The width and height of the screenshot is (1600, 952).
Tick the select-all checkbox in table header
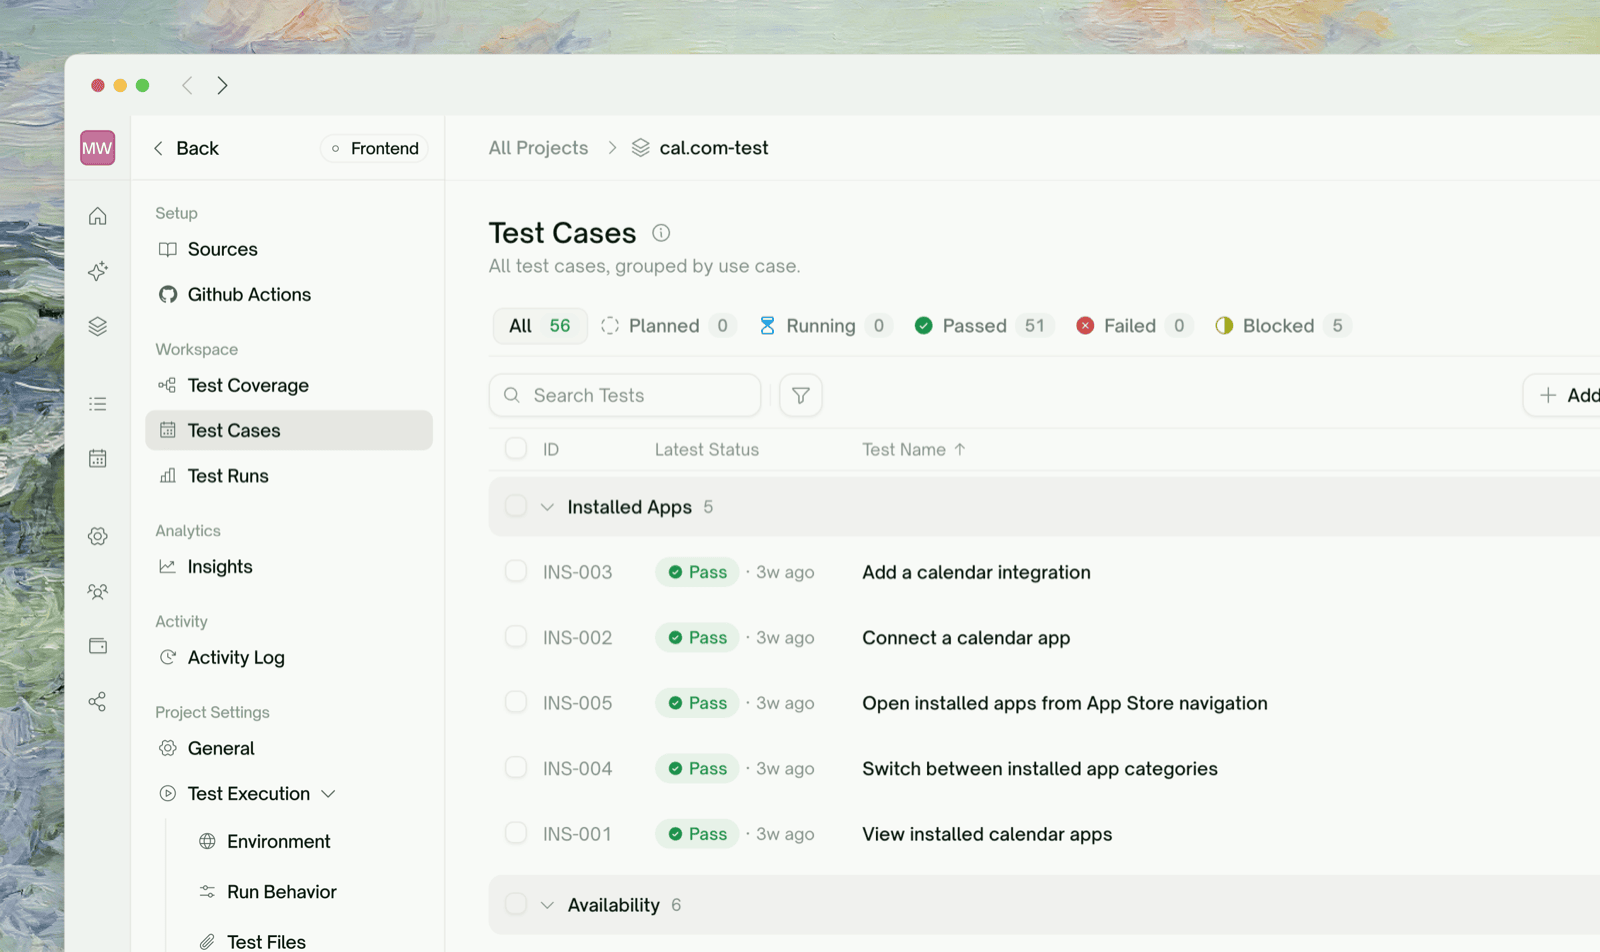[x=516, y=449]
